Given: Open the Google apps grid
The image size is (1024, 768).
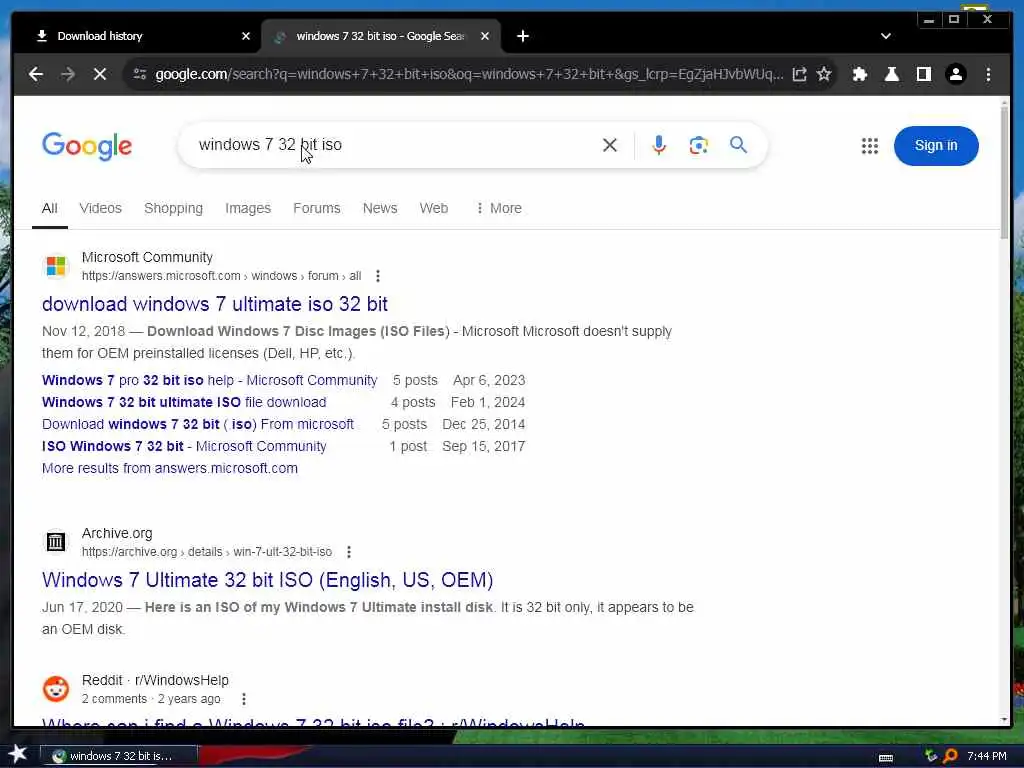Looking at the screenshot, I should point(869,146).
